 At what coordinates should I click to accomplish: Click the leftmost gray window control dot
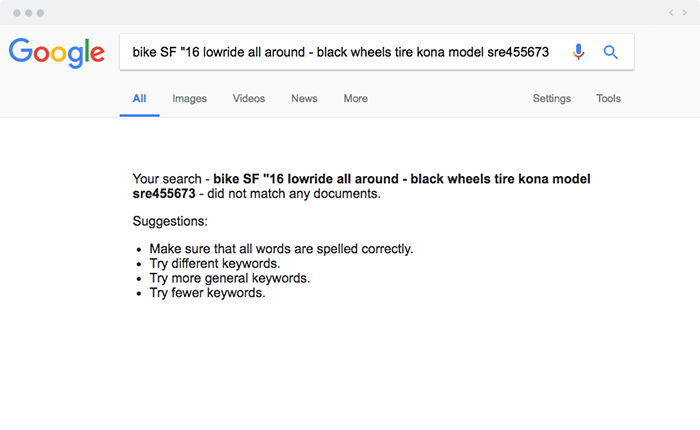pos(17,13)
